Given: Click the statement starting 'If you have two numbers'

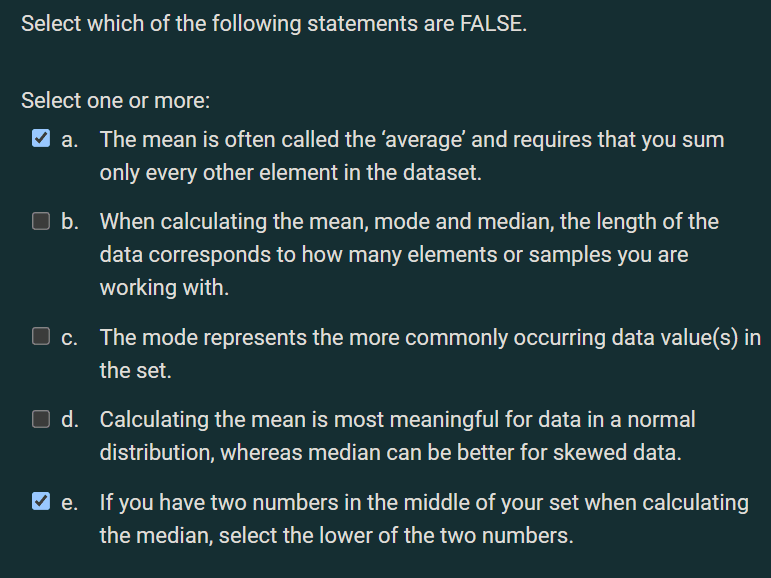Looking at the screenshot, I should pos(424,518).
